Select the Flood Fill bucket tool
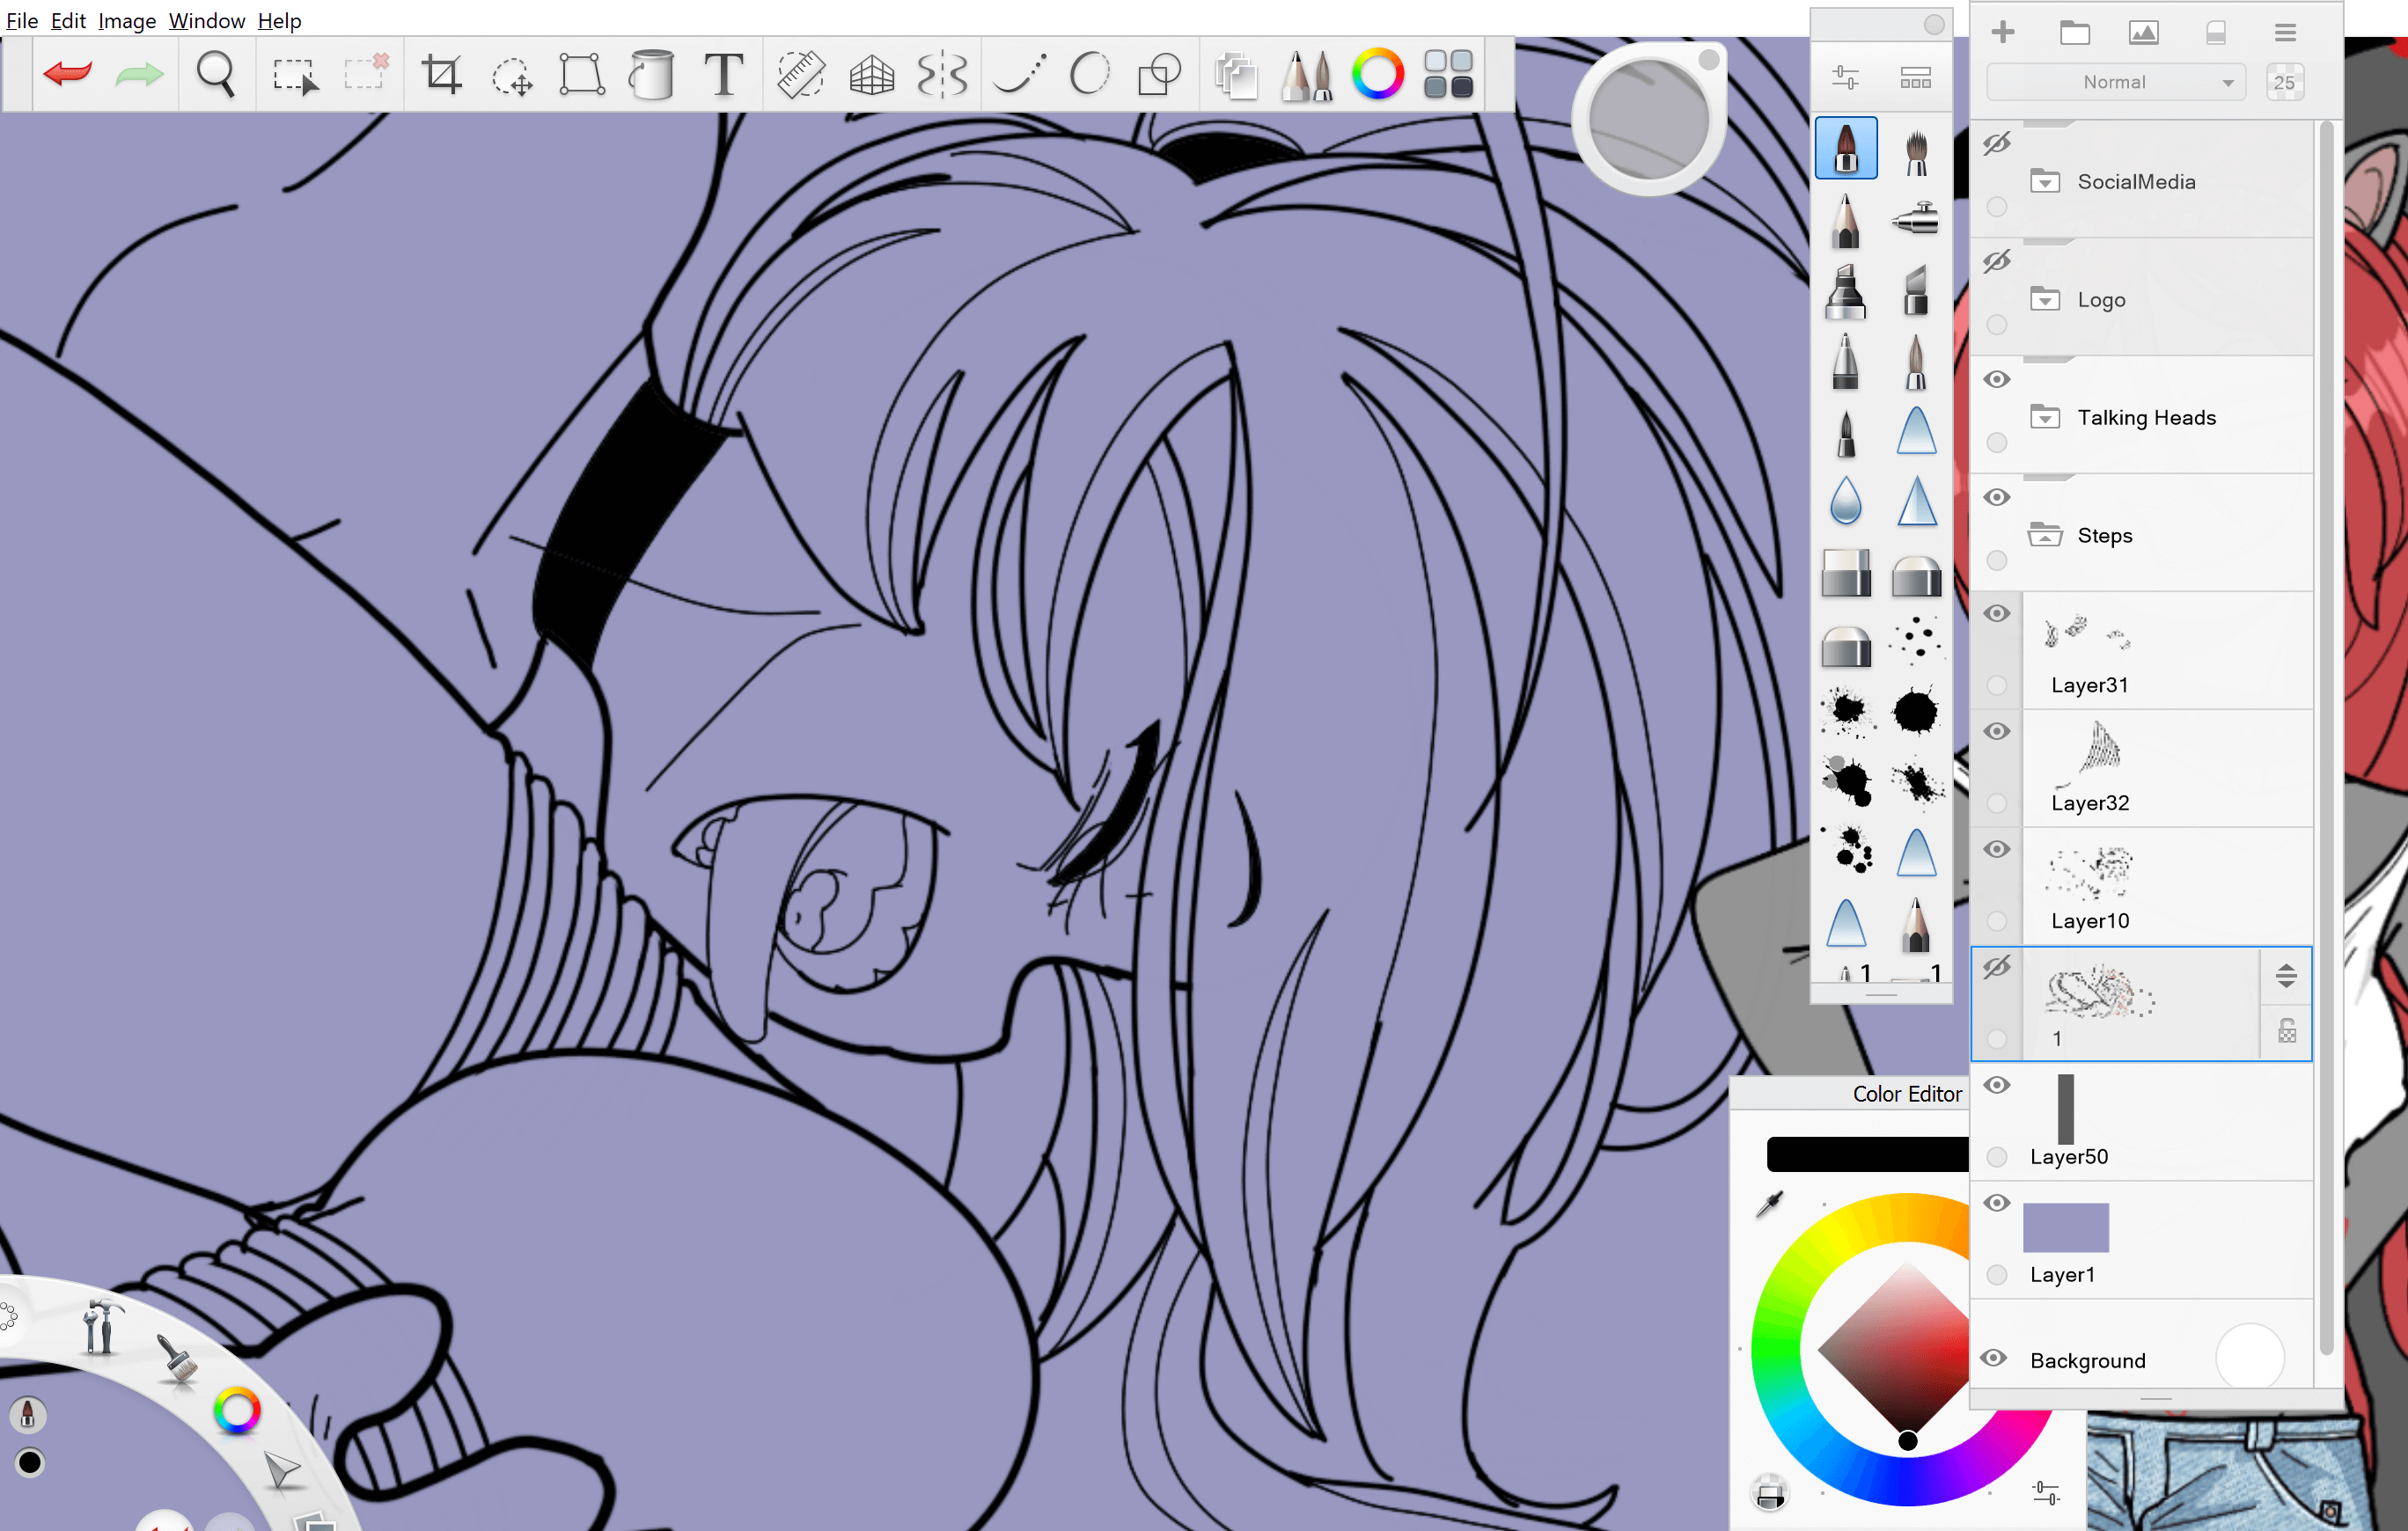This screenshot has width=2408, height=1531. click(652, 74)
